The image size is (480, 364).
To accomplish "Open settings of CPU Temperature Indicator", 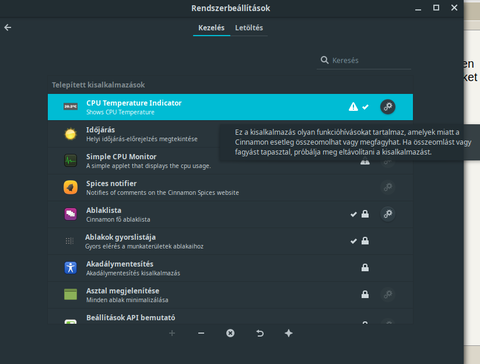I will (x=388, y=107).
